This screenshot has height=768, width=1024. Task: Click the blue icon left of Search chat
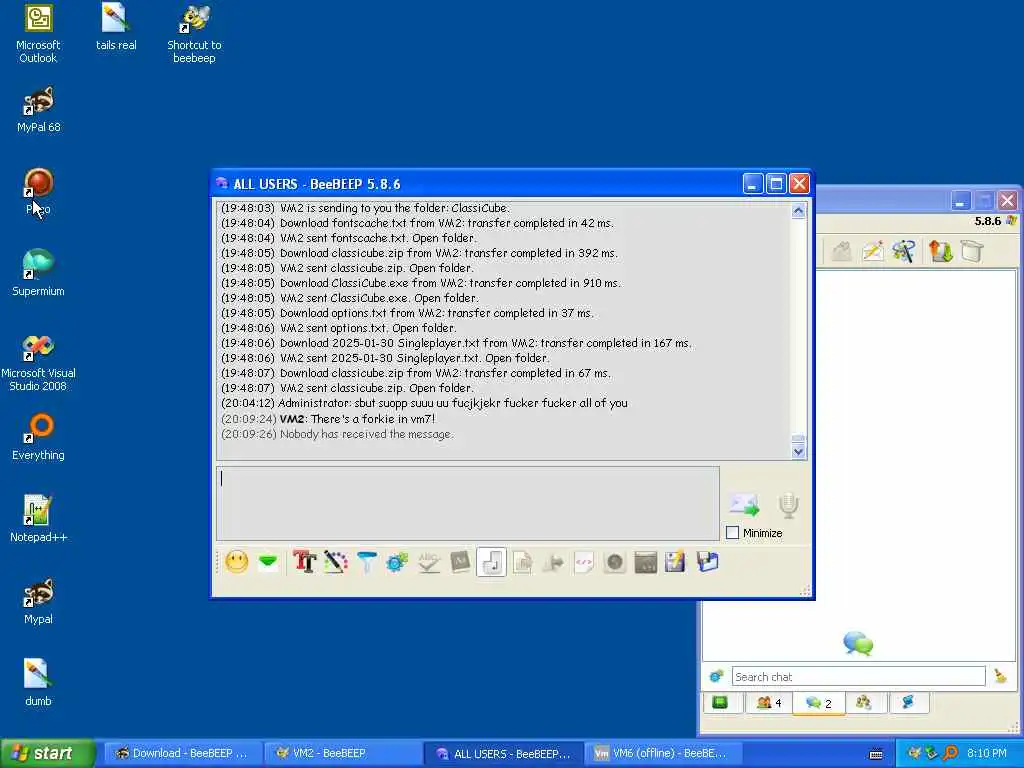(x=717, y=677)
